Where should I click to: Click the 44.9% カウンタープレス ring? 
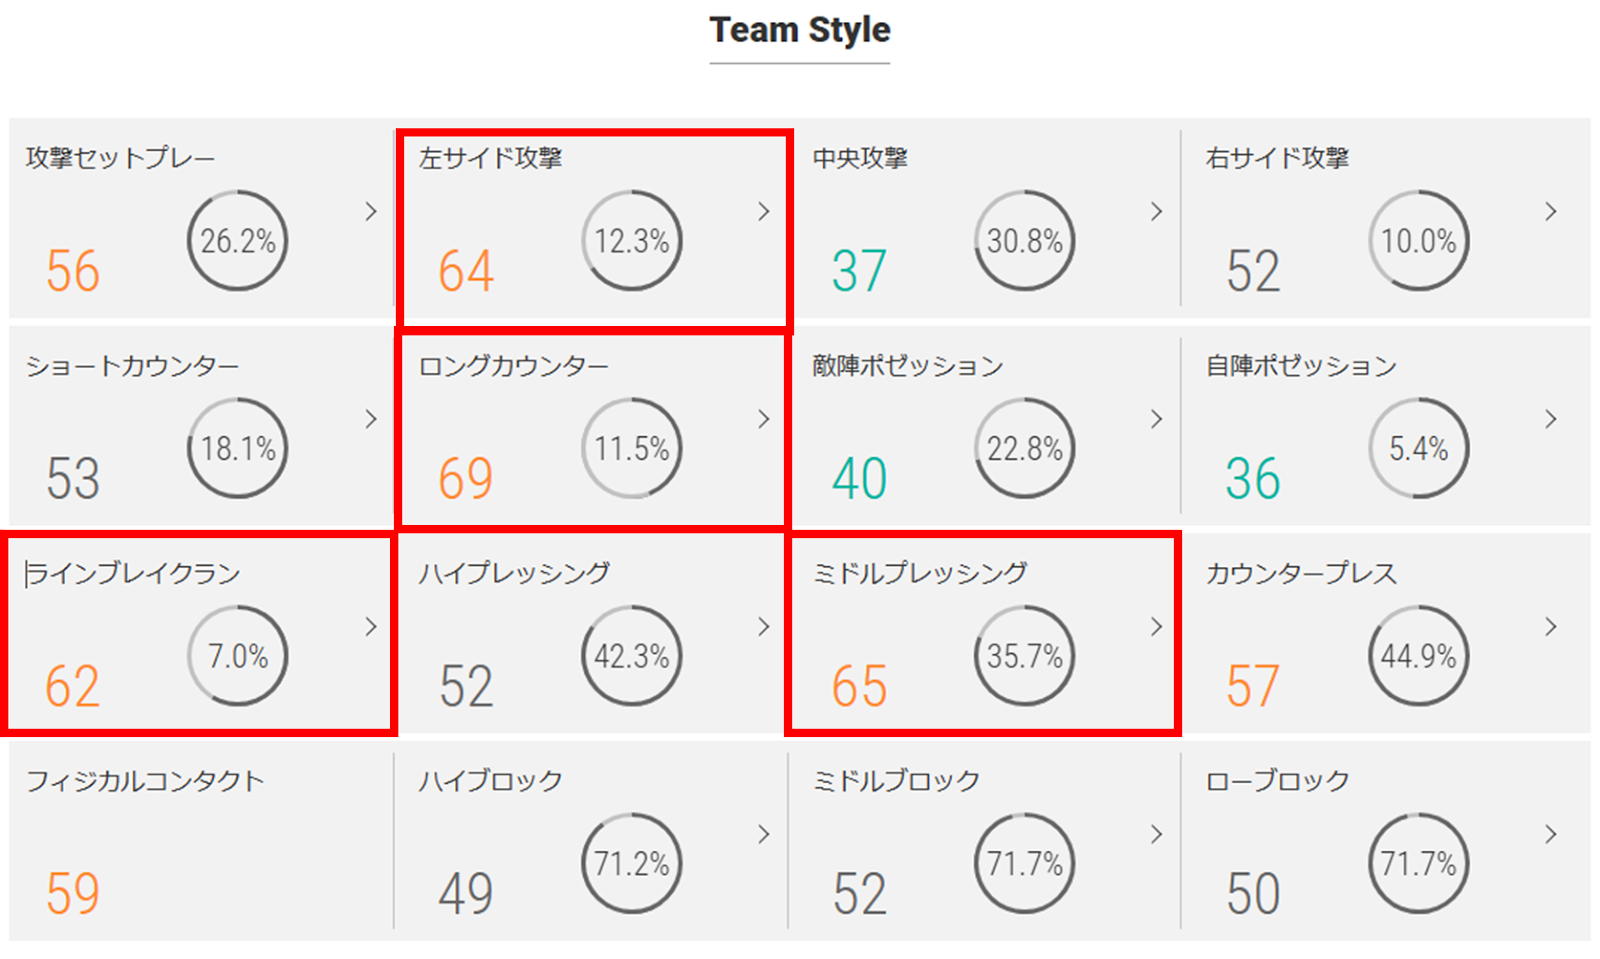click(1418, 656)
